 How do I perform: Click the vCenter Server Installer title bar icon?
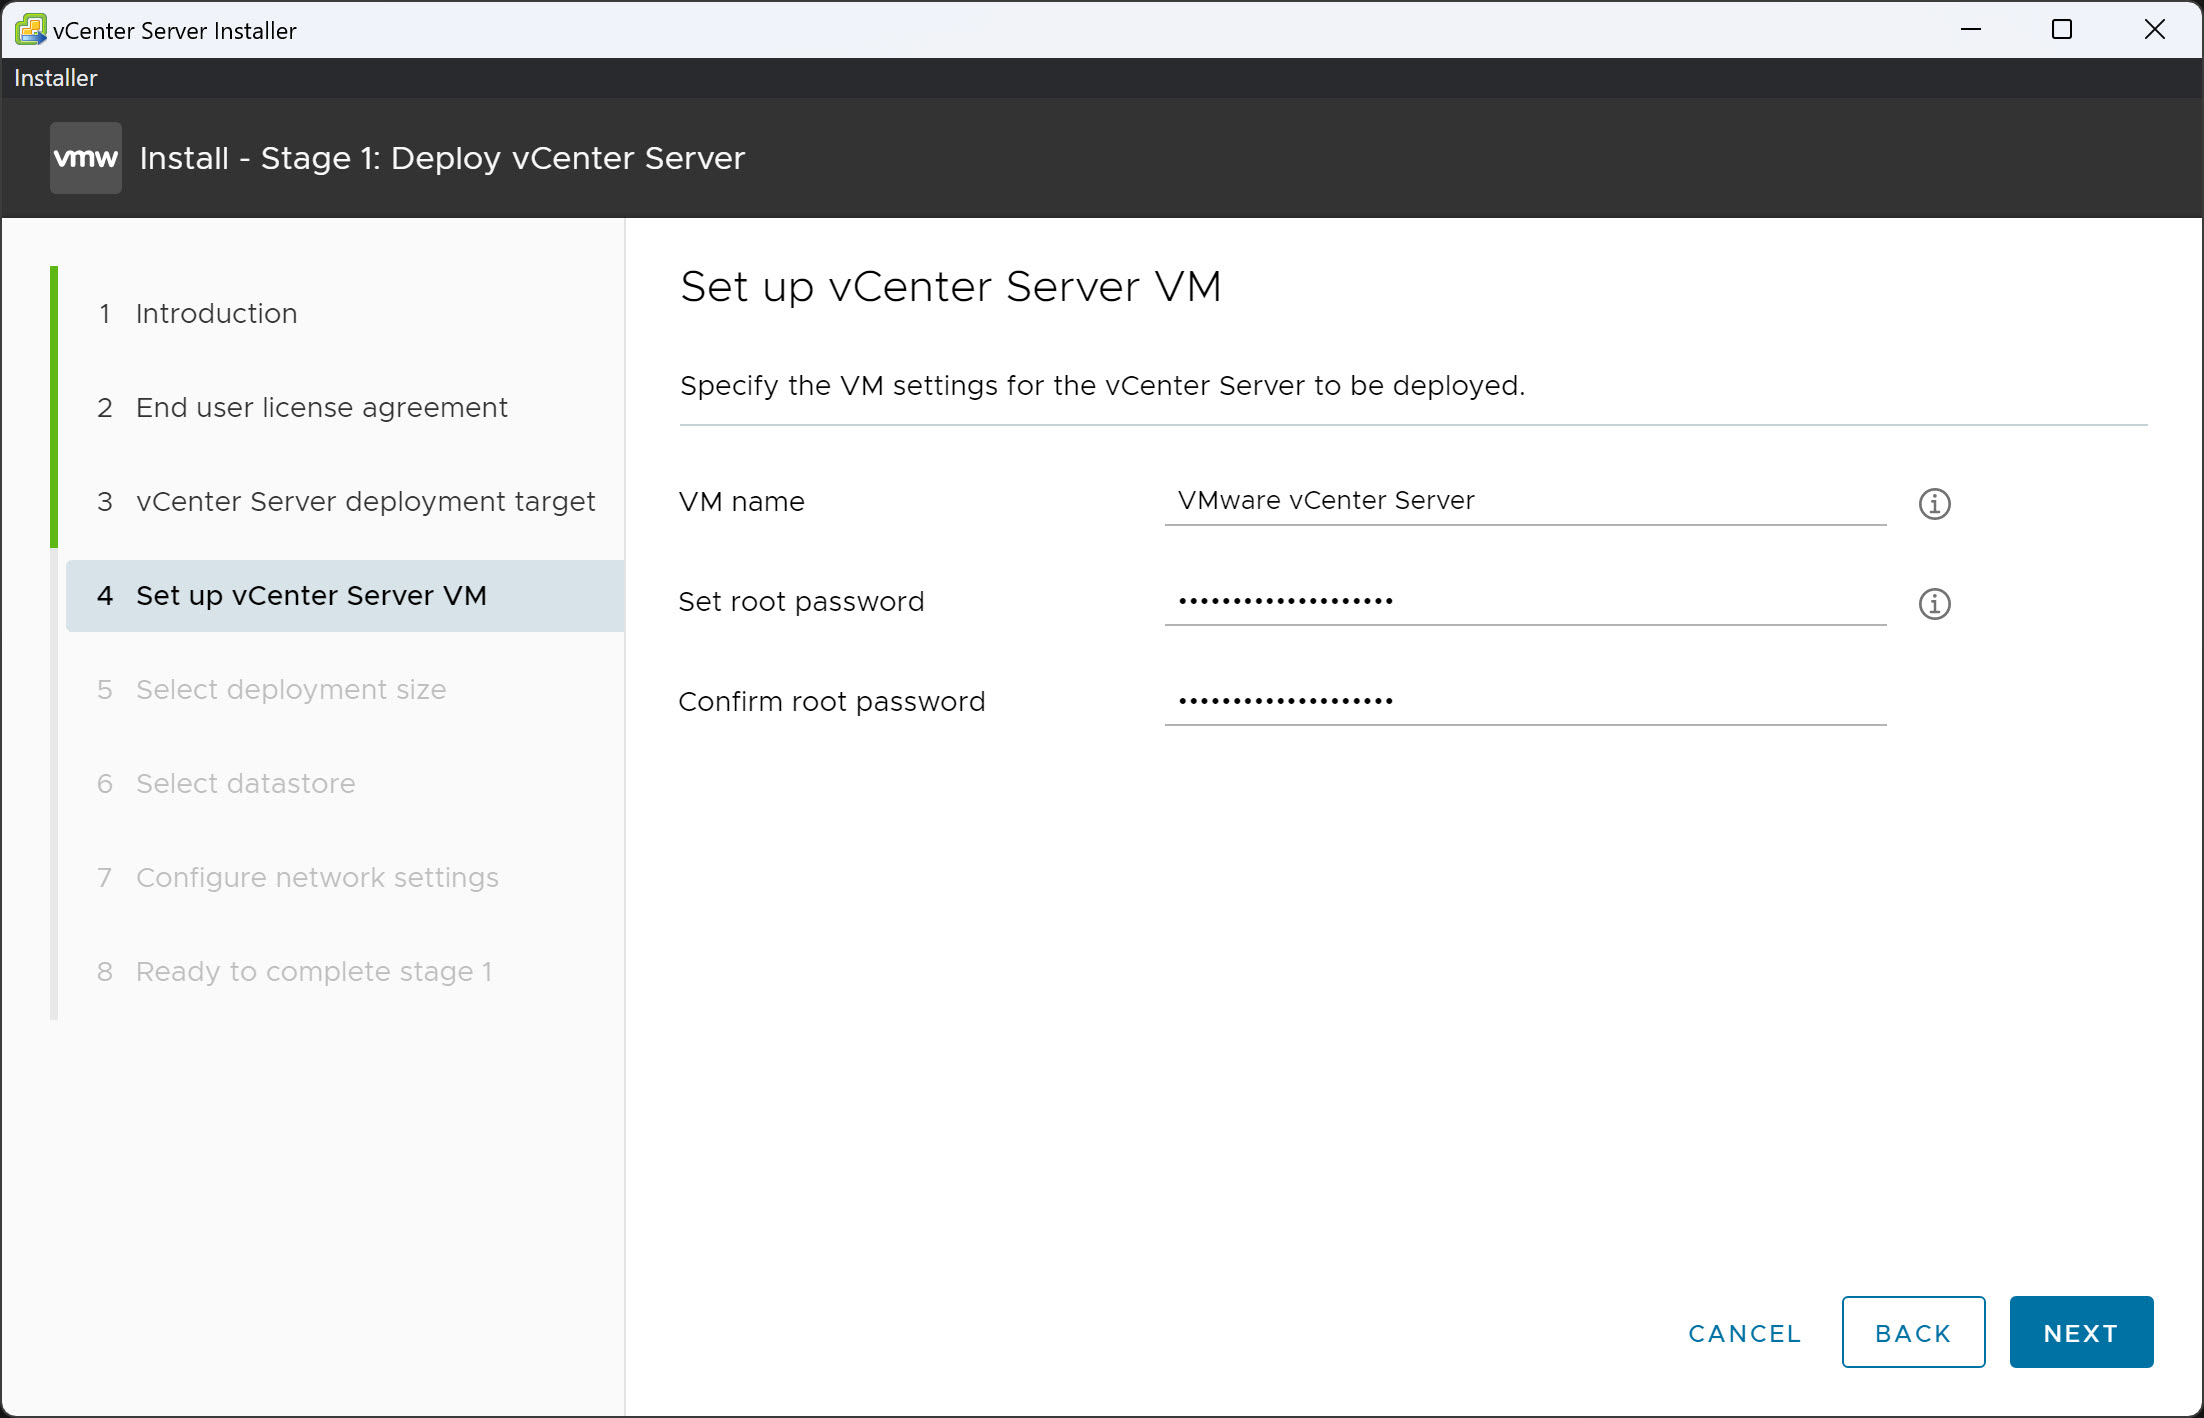click(x=29, y=29)
